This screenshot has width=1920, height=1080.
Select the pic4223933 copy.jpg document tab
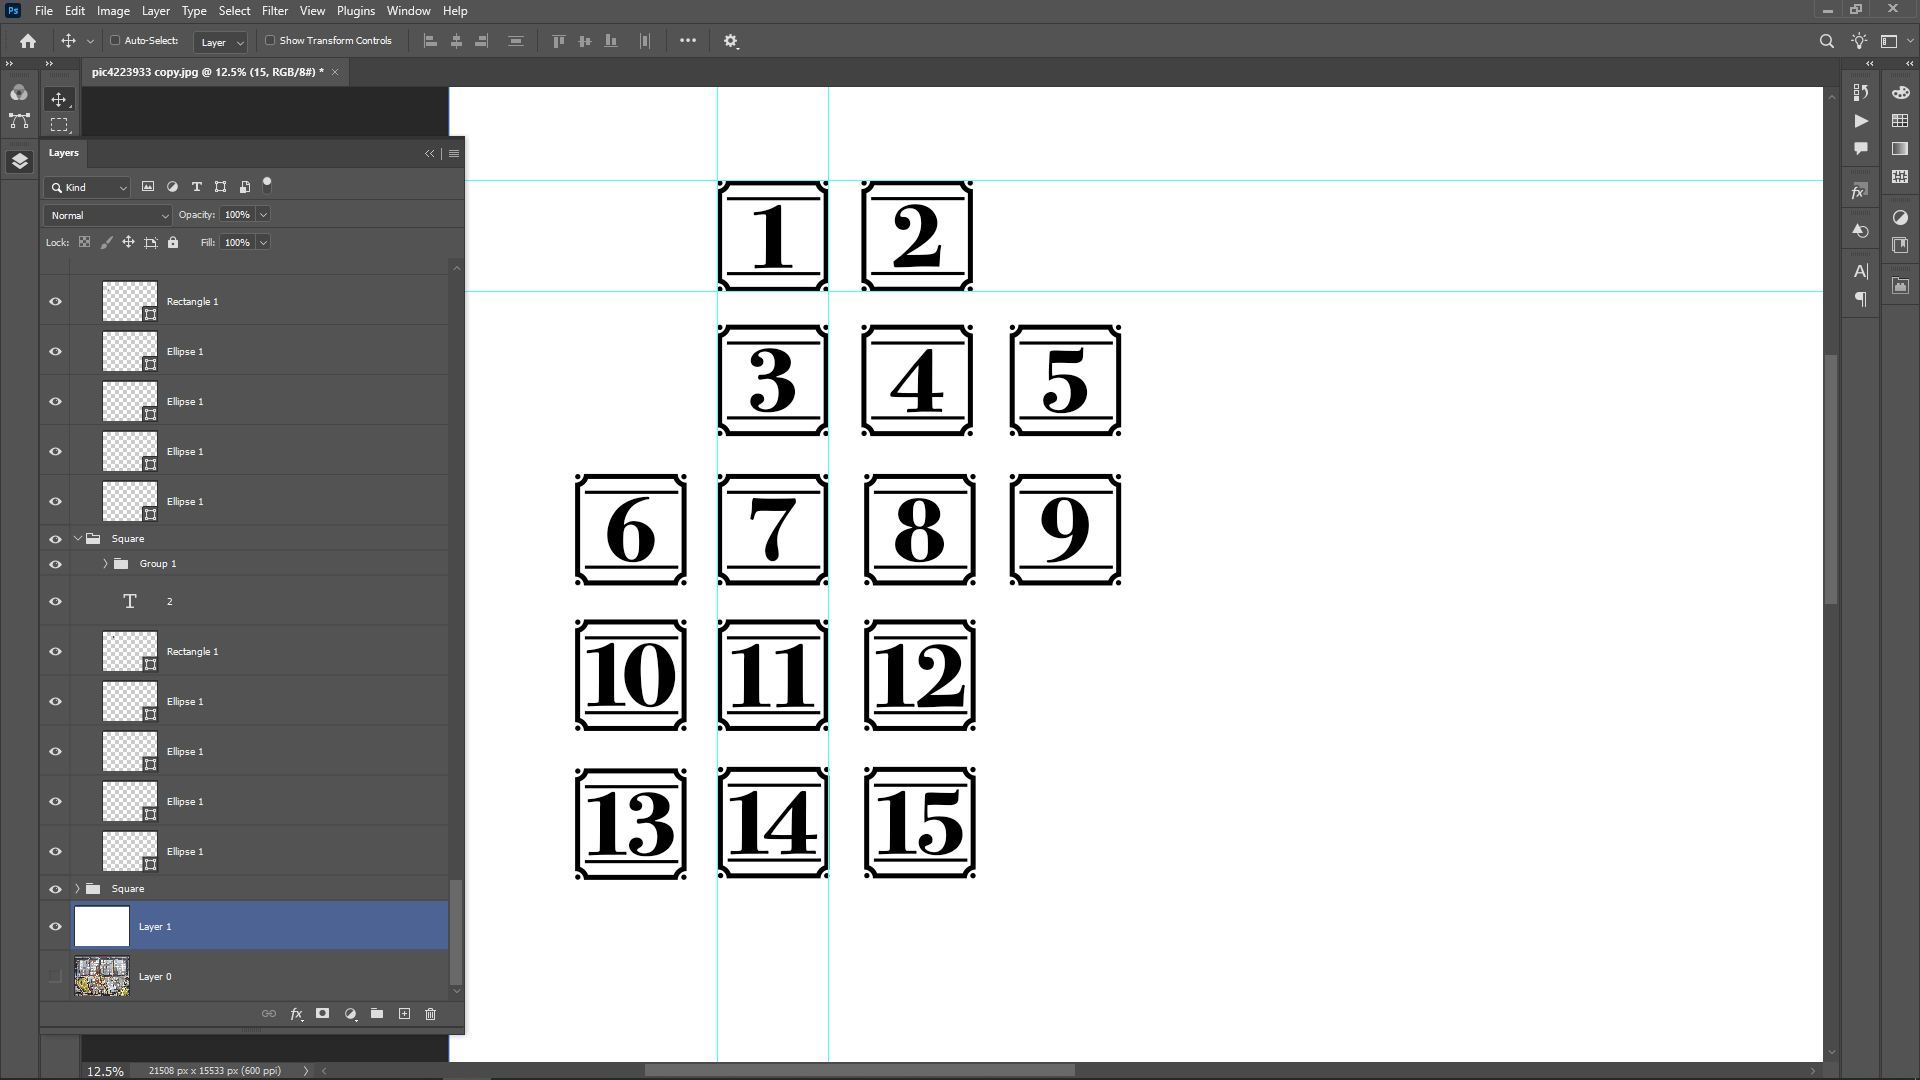click(207, 72)
